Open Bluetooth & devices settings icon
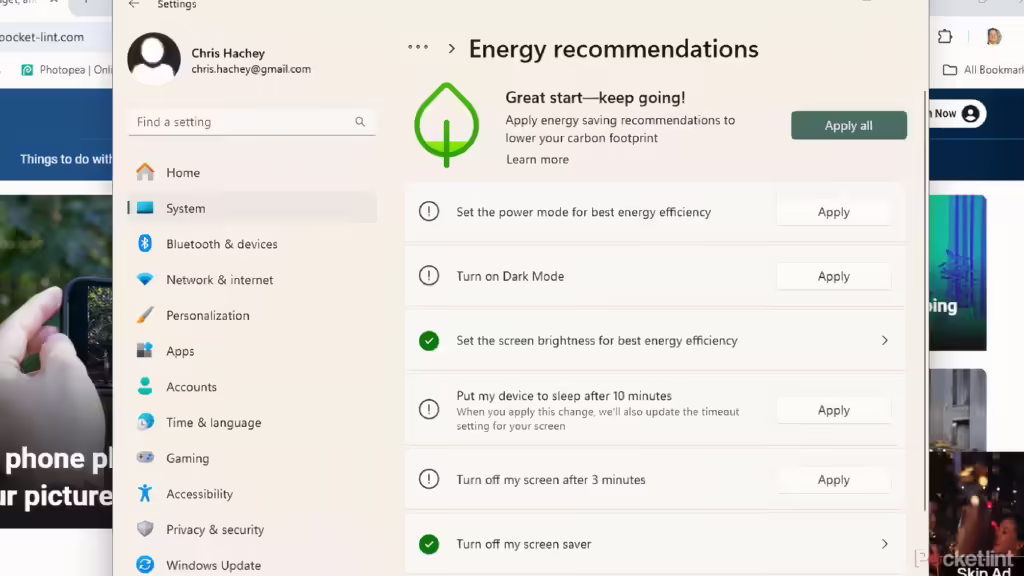This screenshot has width=1024, height=576. [x=145, y=244]
